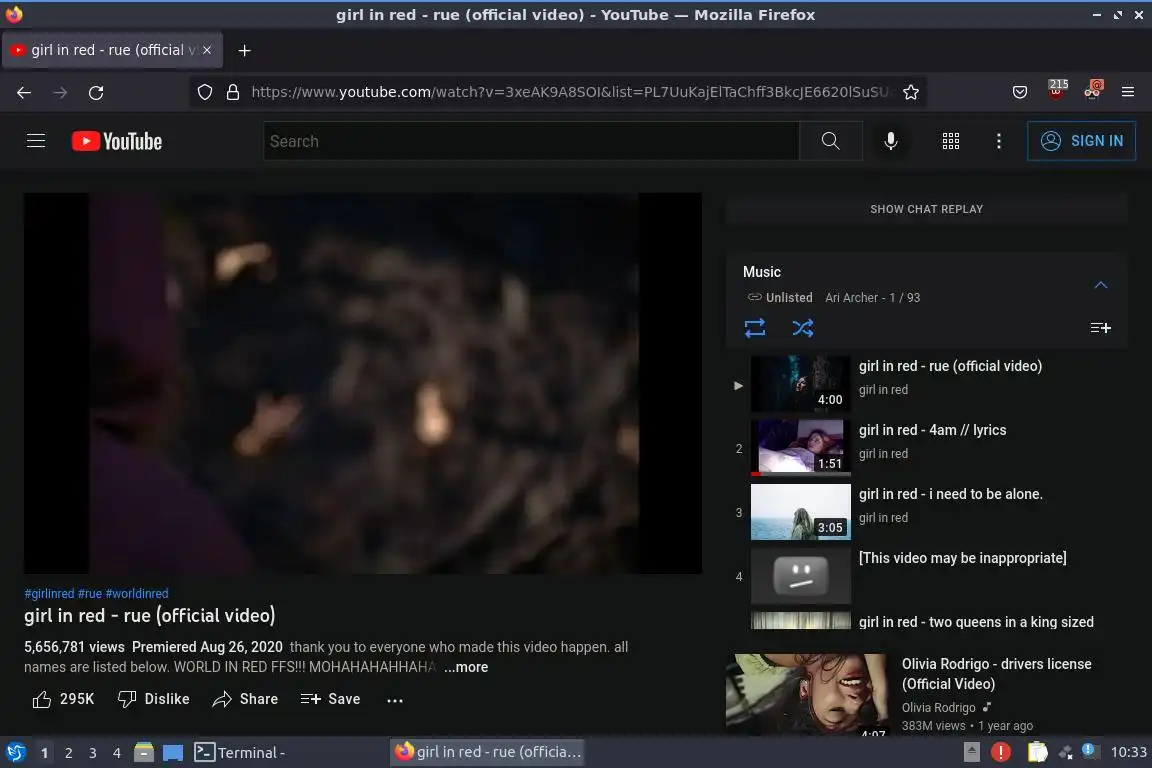
Task: Open the clipboard tray icon
Action: click(x=1037, y=752)
